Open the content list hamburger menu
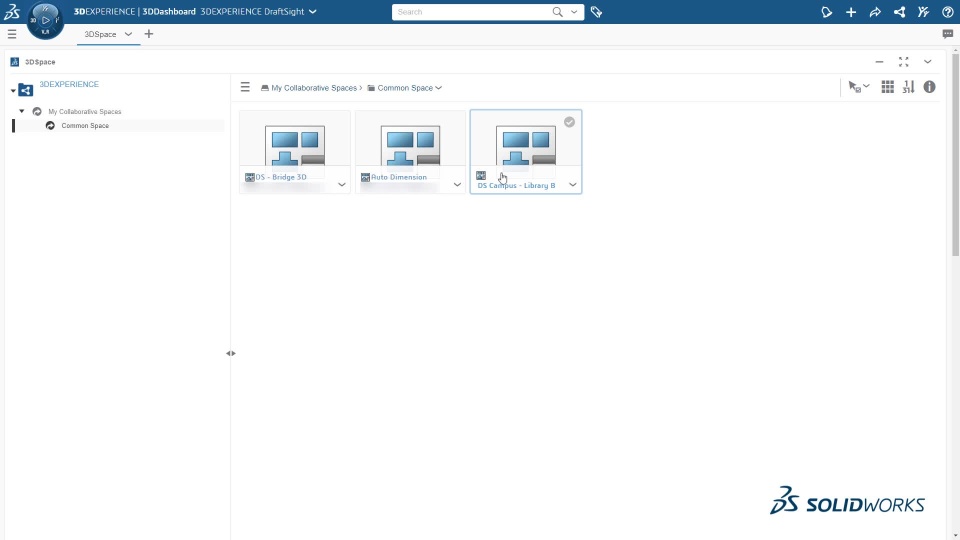 point(245,87)
